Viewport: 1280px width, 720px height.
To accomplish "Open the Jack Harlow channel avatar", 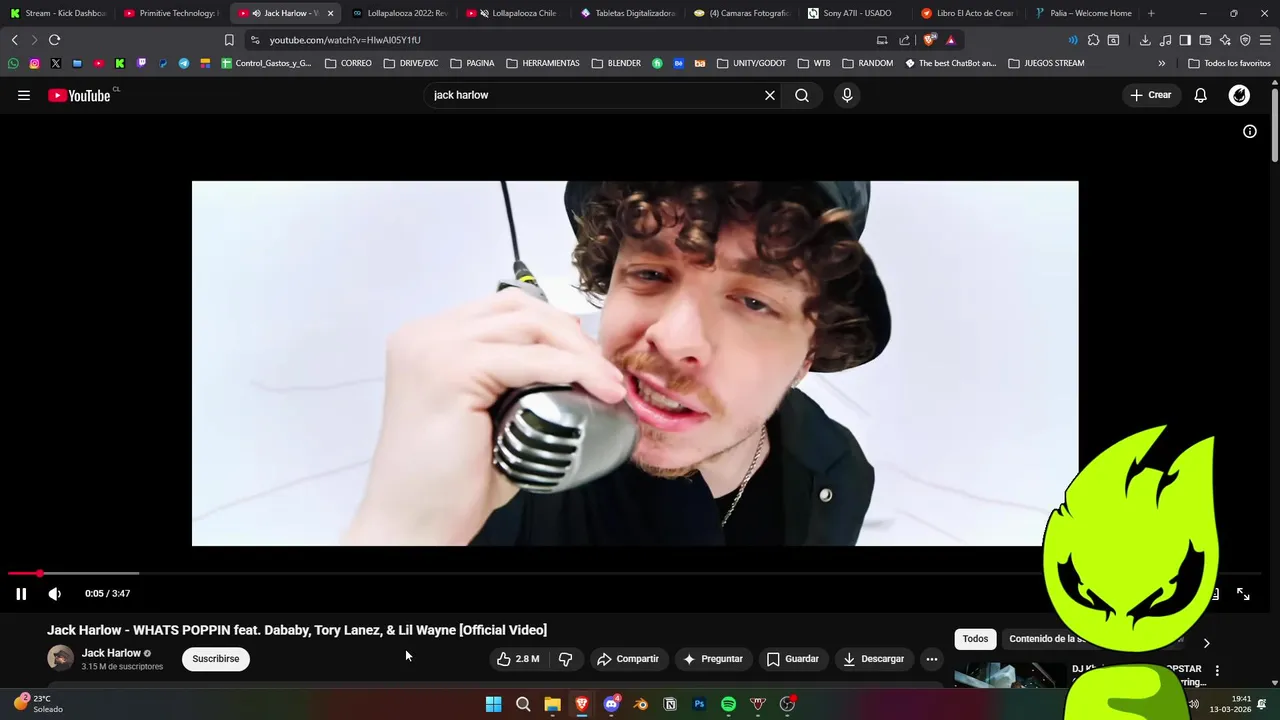I will 60,658.
